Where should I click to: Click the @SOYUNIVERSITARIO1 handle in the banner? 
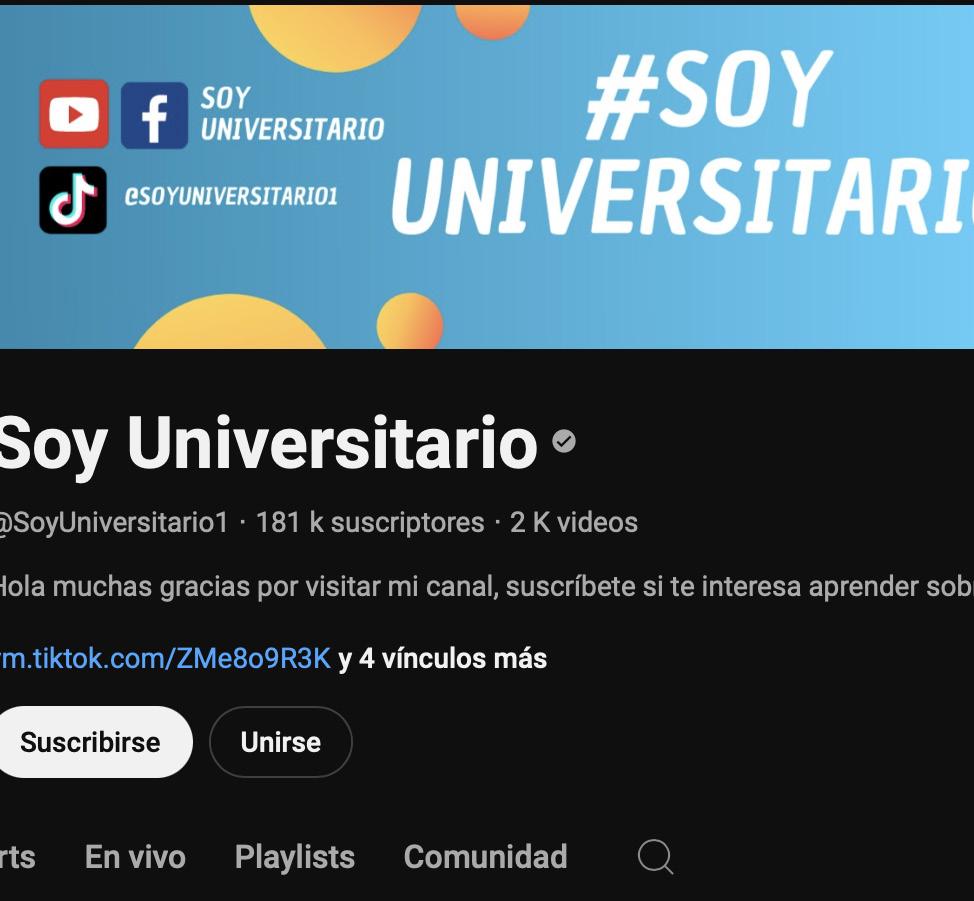(x=230, y=196)
